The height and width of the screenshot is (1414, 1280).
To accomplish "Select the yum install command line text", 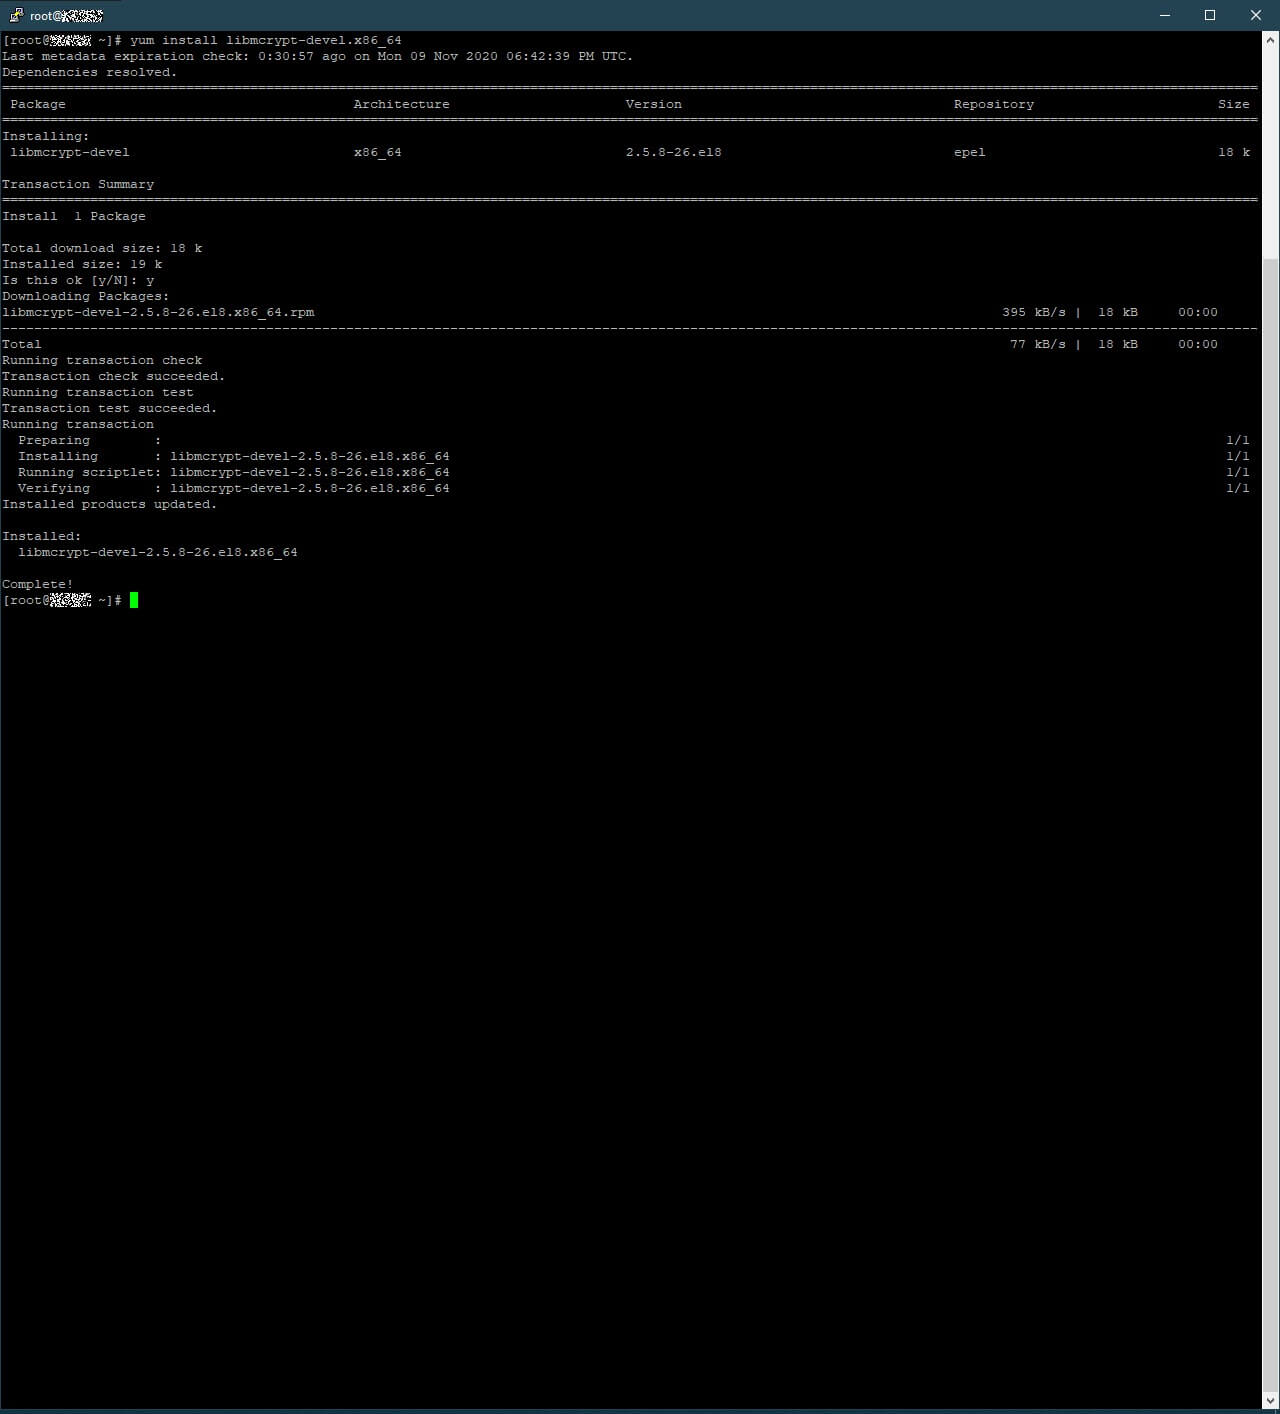I will click(265, 40).
